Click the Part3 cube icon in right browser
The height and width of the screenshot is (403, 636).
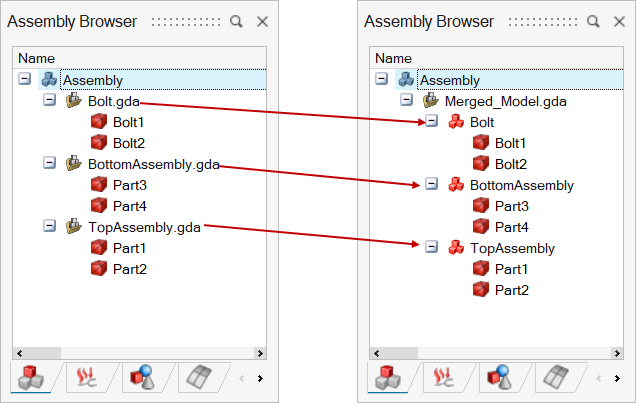click(x=481, y=205)
